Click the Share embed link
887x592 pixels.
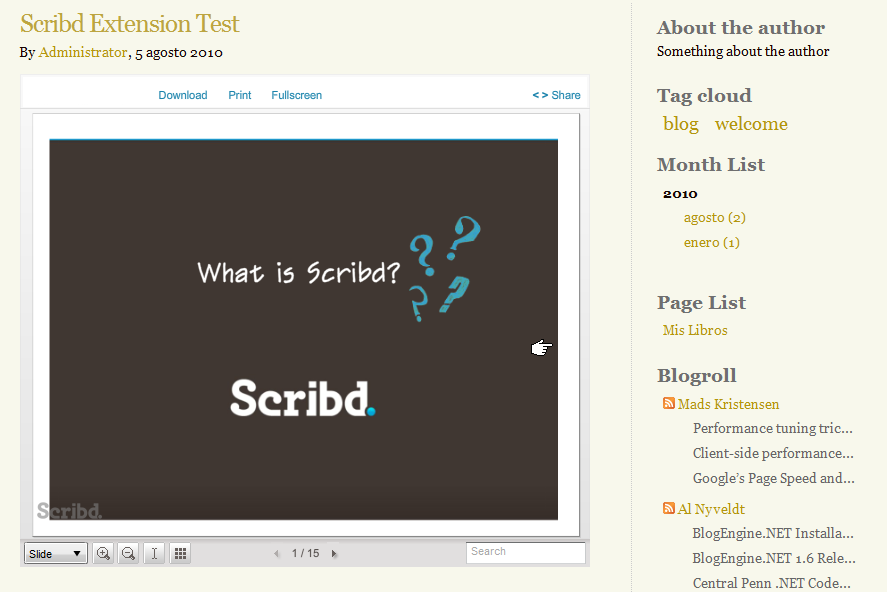click(x=557, y=95)
